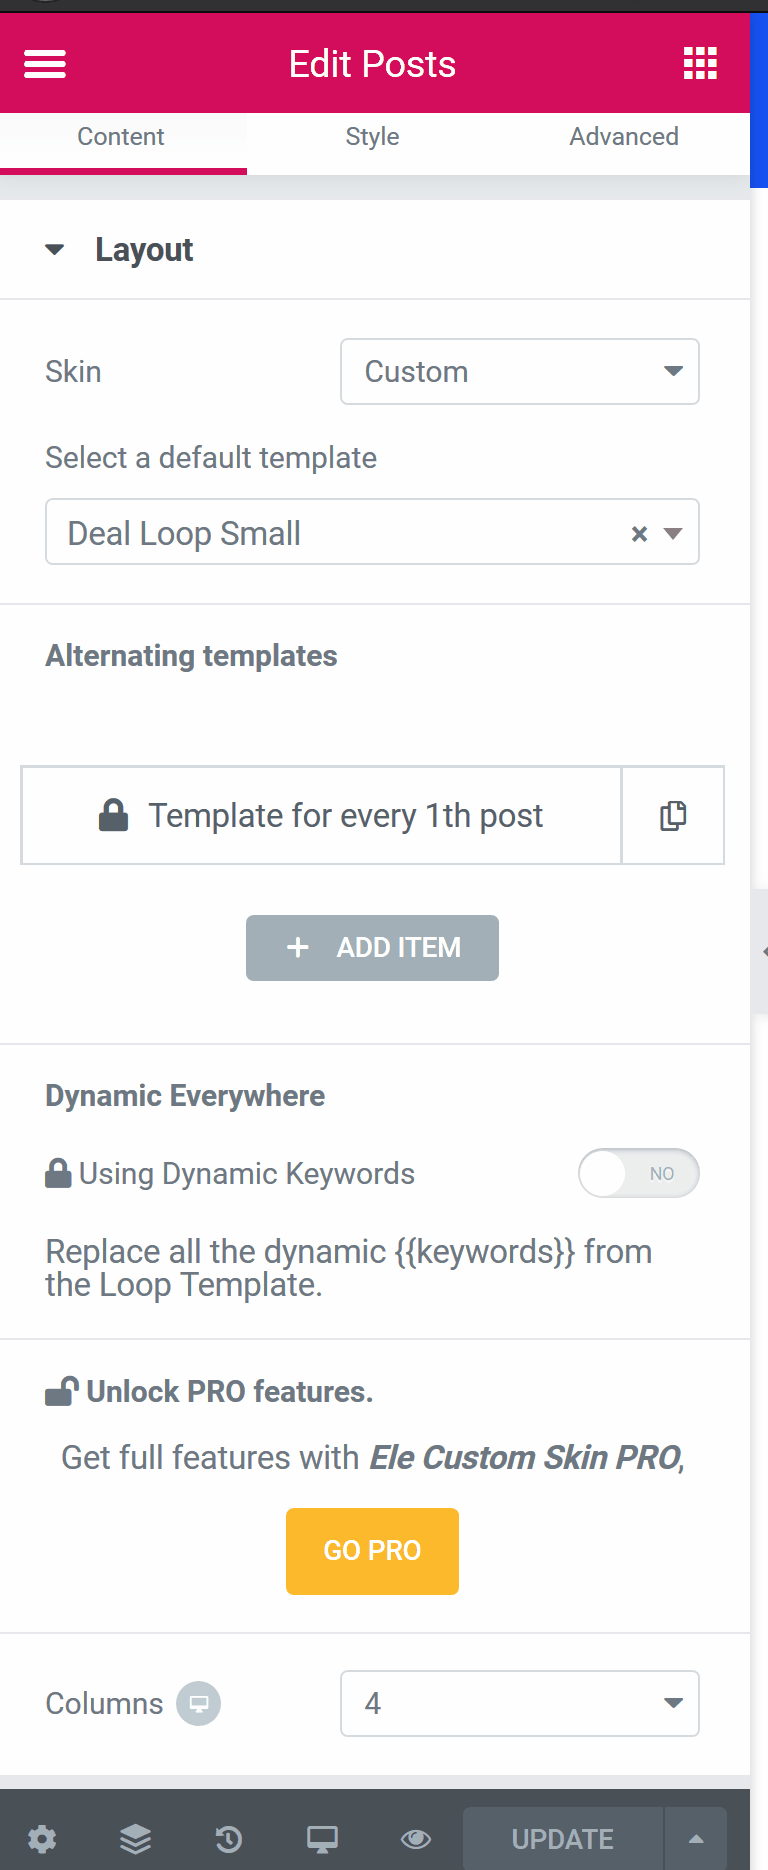This screenshot has height=1870, width=768.
Task: Clear the Deal Loop Small template with the x
Action: 639,533
